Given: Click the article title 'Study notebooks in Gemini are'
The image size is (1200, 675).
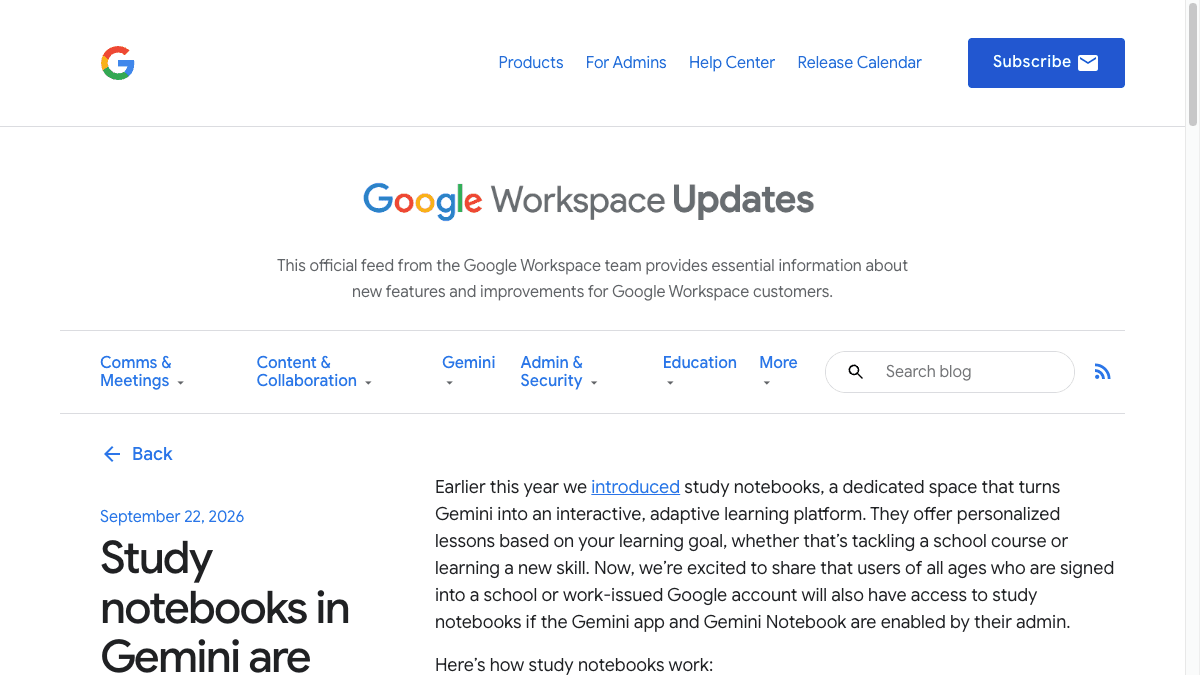Looking at the screenshot, I should click(225, 606).
